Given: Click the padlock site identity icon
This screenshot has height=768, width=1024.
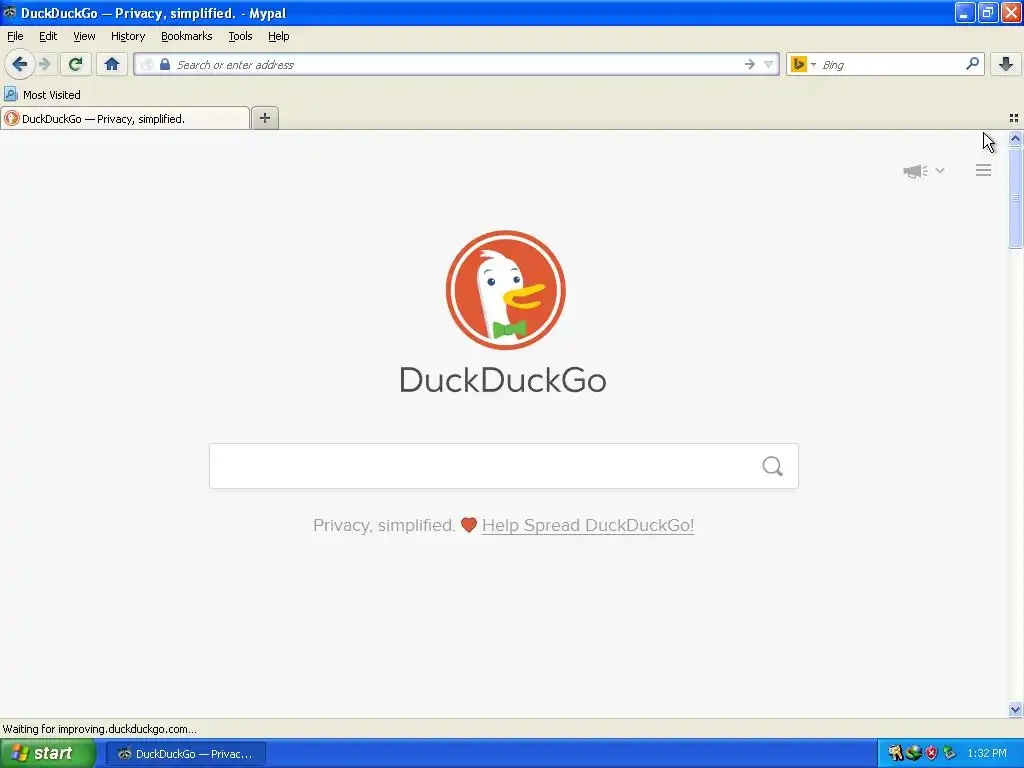Looking at the screenshot, I should point(165,64).
